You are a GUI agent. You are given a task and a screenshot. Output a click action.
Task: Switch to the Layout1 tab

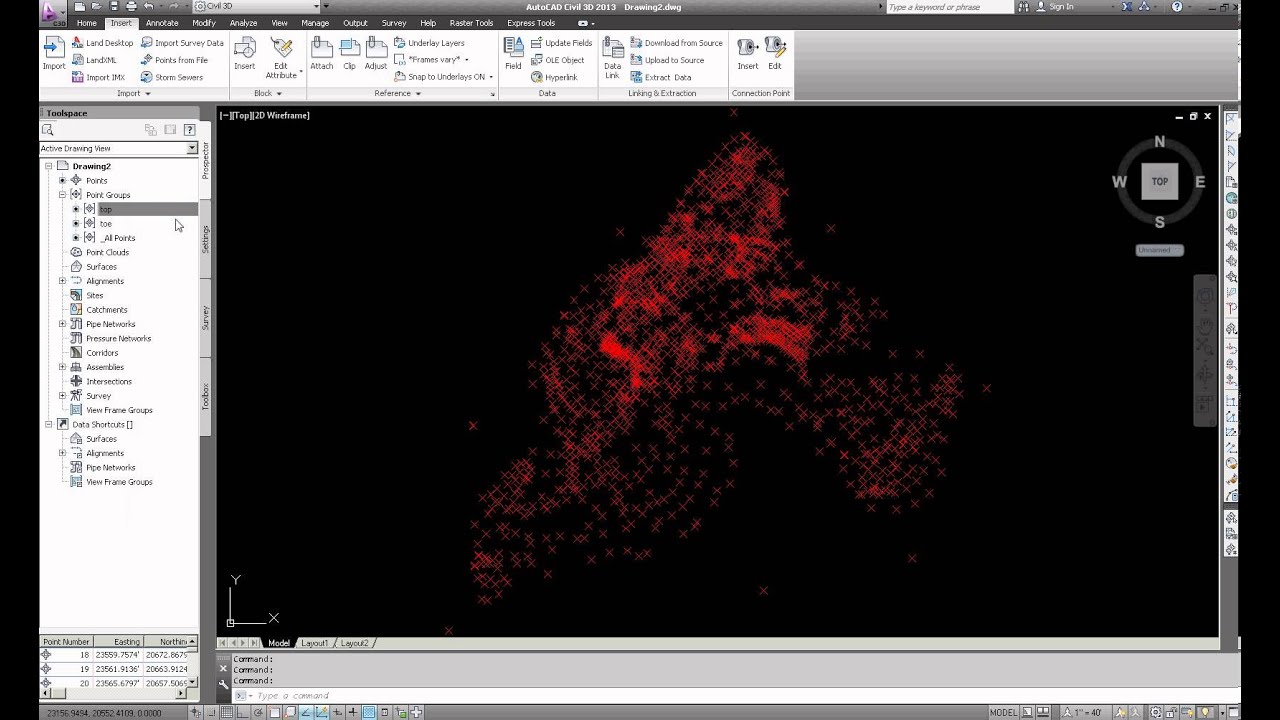click(314, 643)
